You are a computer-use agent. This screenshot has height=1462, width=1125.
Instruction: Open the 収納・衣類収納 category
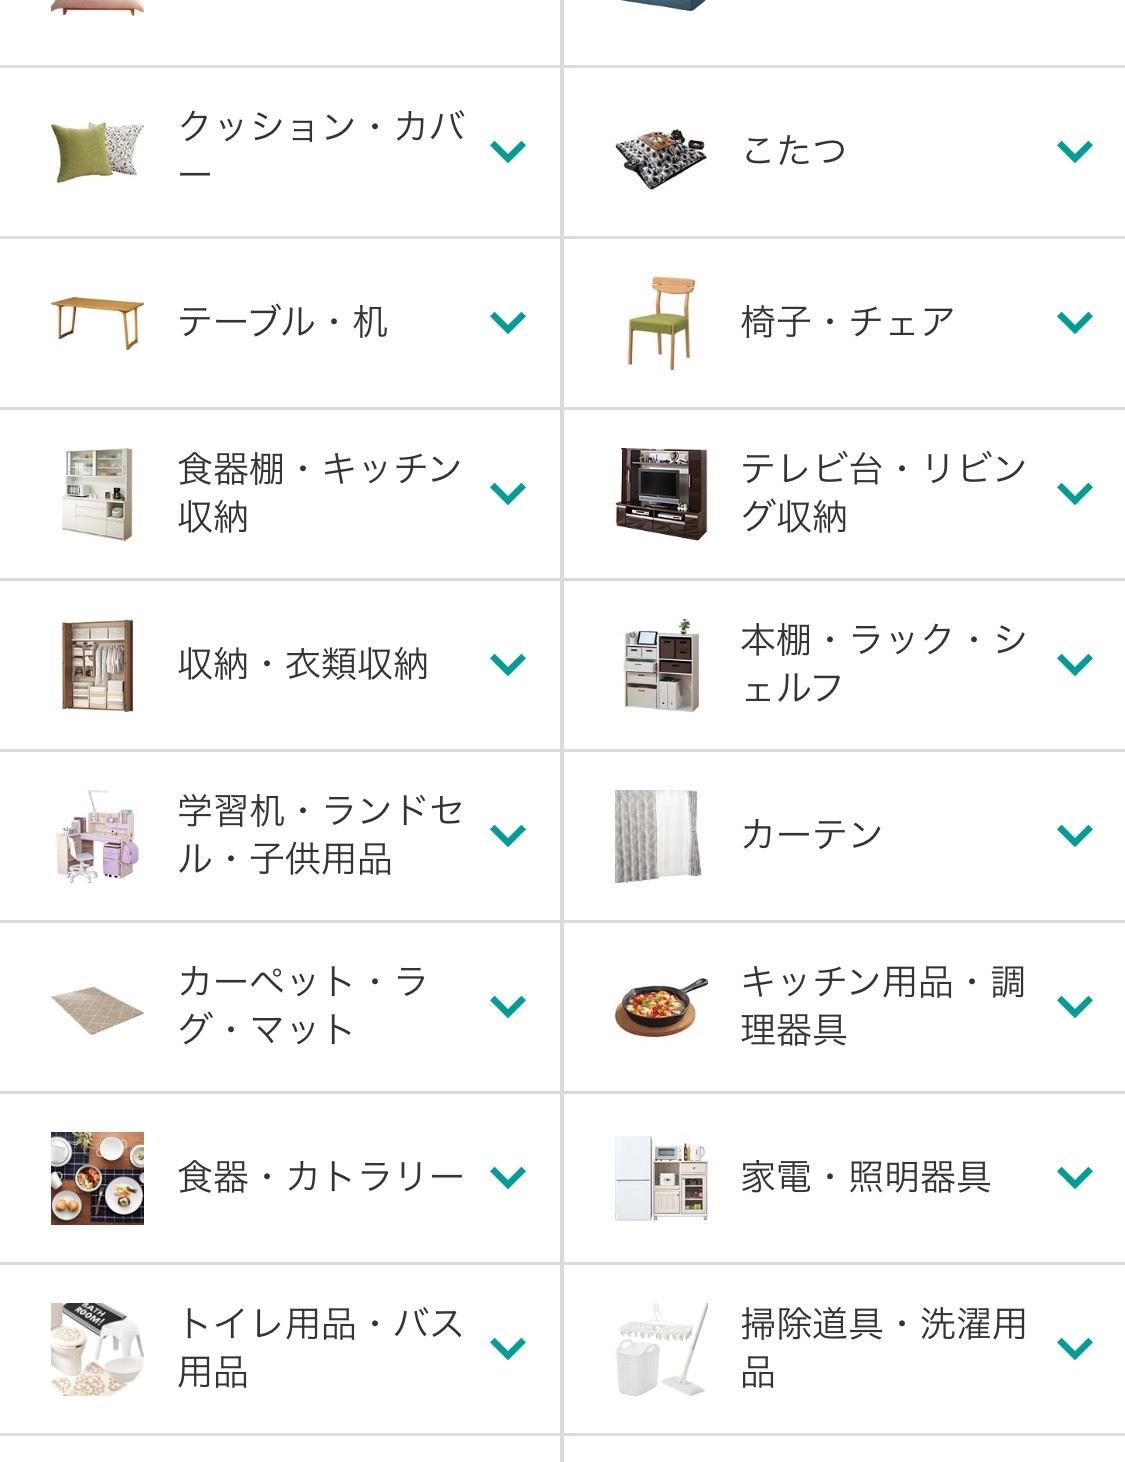click(x=303, y=664)
